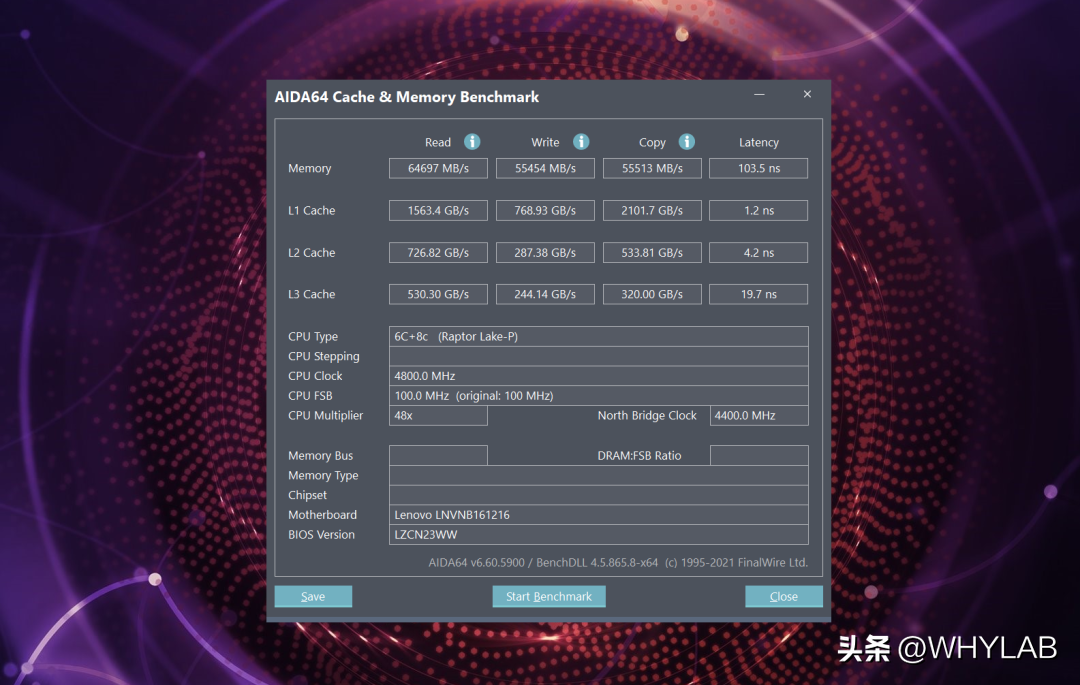
Task: Click the Copy column header label
Action: tap(652, 143)
